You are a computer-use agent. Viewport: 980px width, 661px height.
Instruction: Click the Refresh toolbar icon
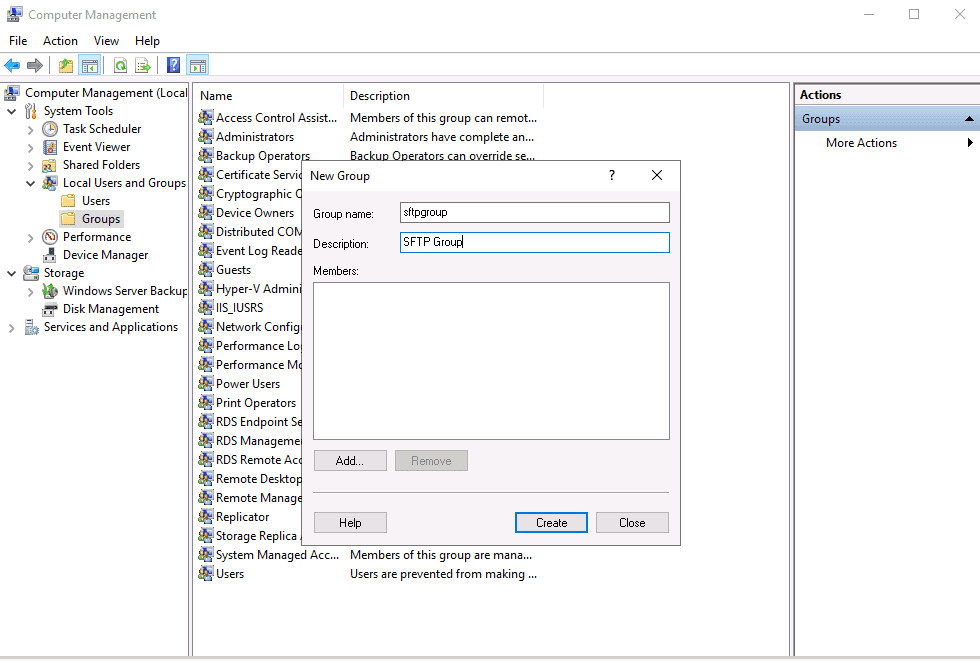coord(120,65)
